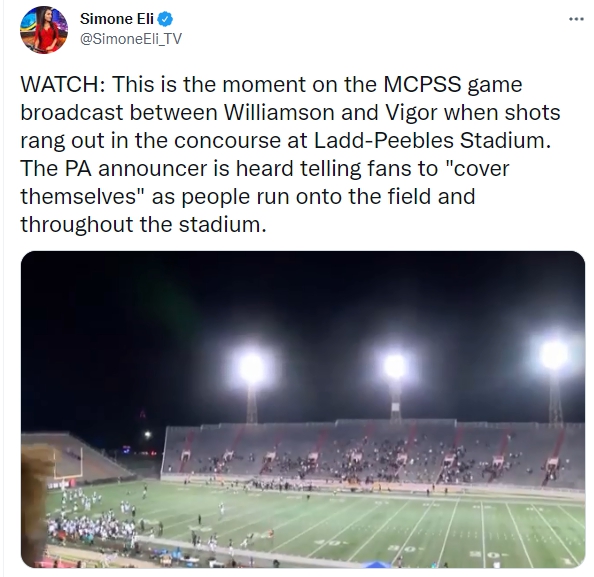Click the Ladd-Peebles Stadium text in tweet

coord(432,140)
